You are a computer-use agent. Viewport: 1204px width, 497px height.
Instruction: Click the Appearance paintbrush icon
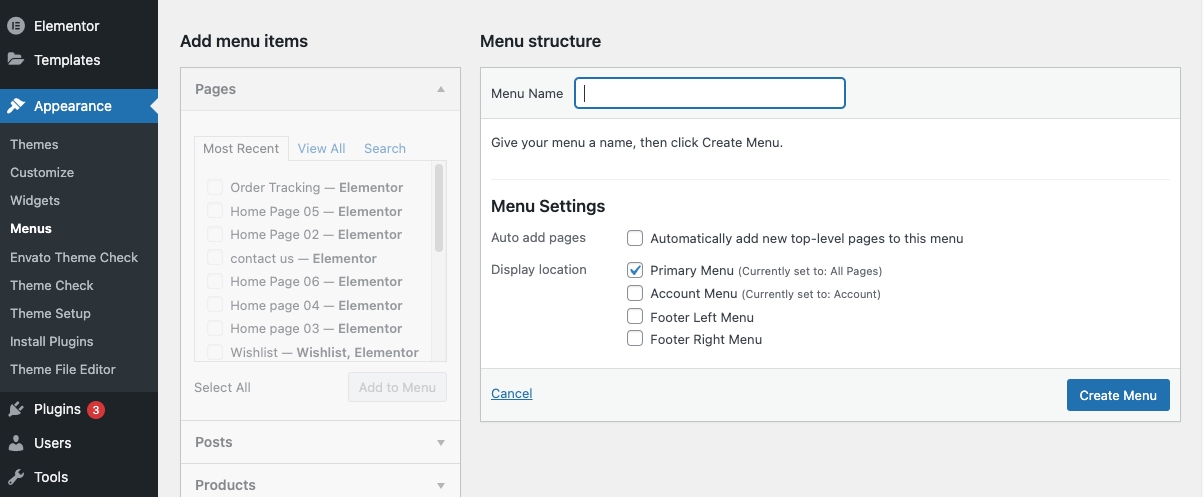click(x=16, y=106)
